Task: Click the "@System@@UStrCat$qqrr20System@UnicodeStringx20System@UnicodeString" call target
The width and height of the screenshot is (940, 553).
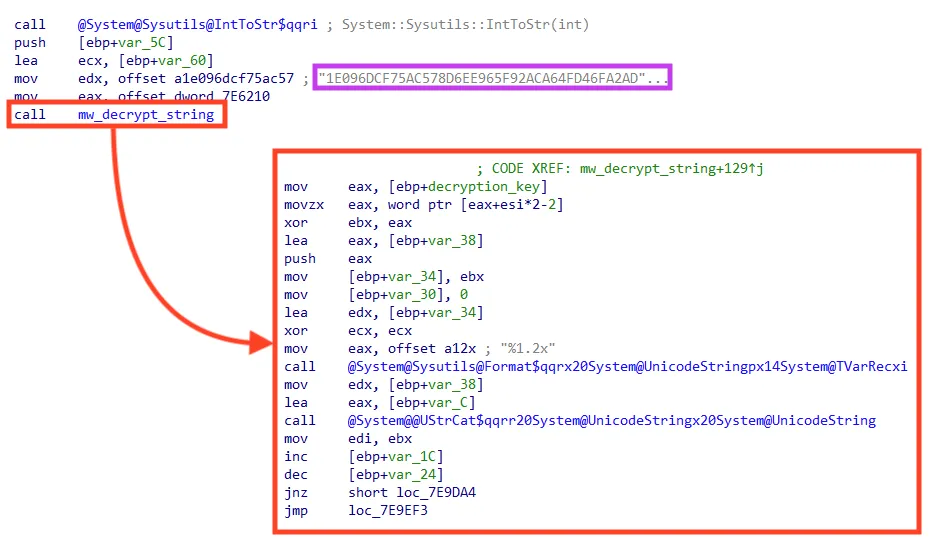Action: [x=612, y=420]
